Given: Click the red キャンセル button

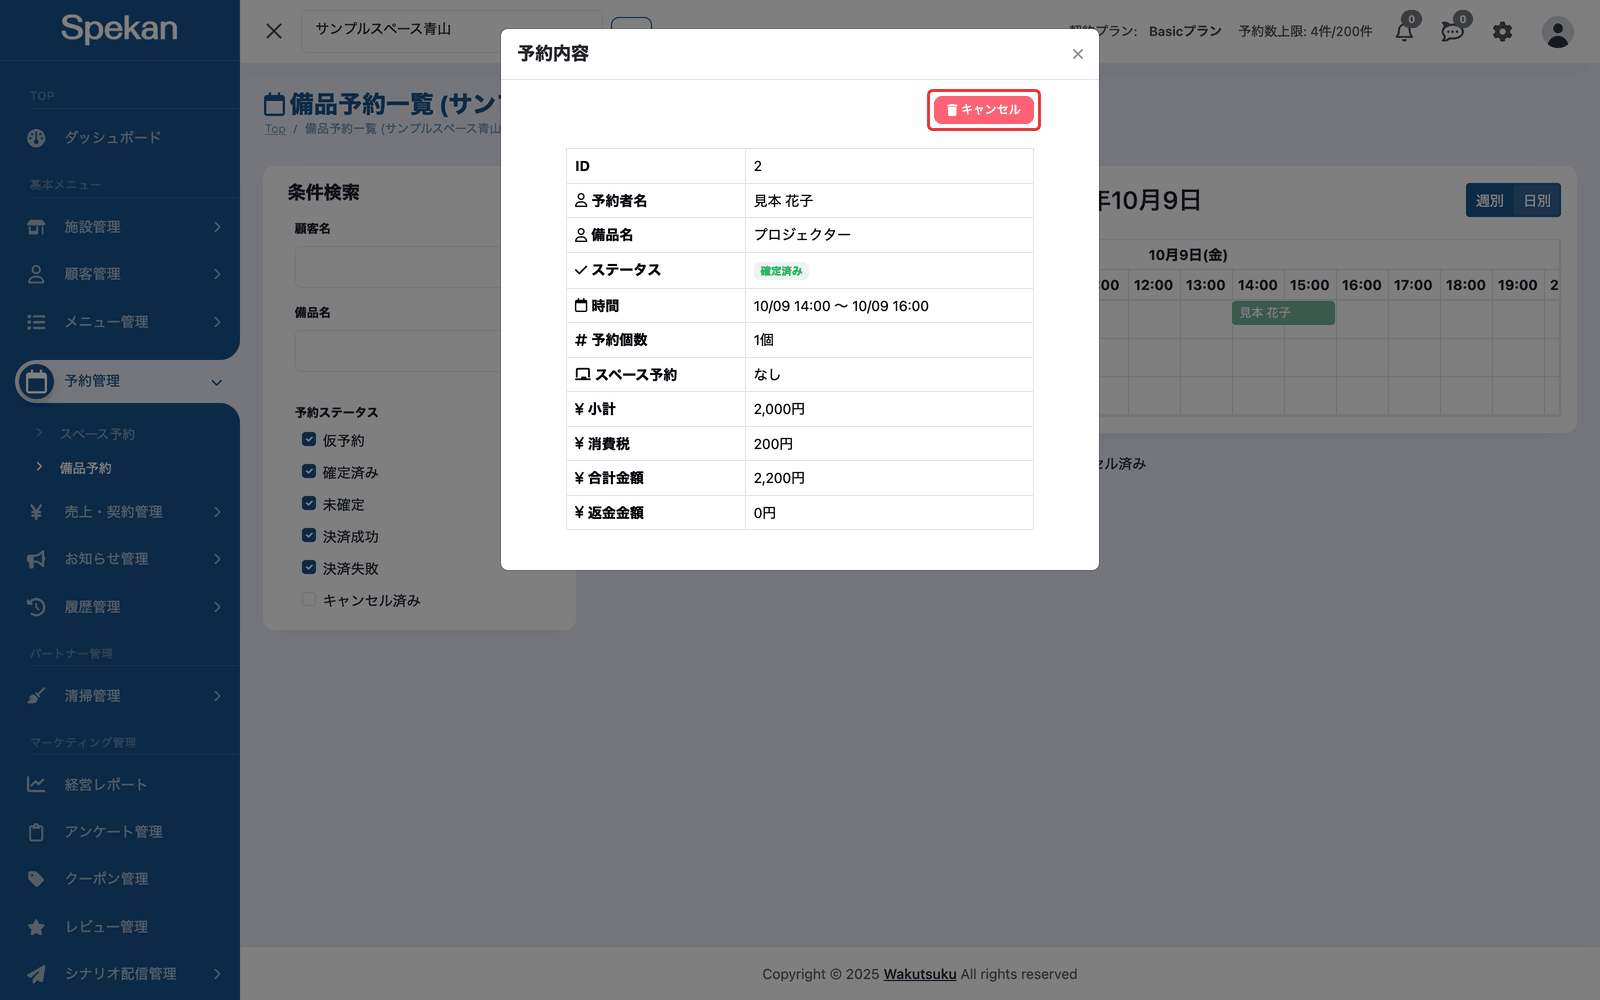Looking at the screenshot, I should [x=984, y=110].
